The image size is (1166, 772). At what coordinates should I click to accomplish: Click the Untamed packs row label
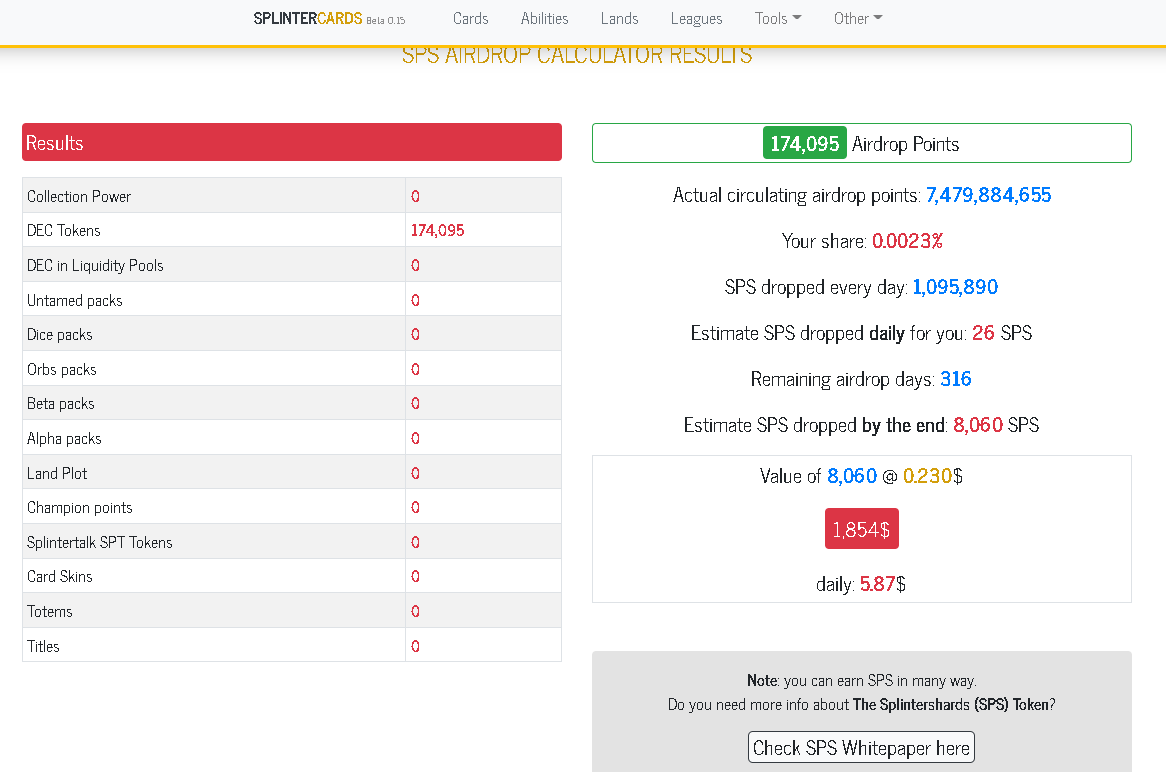pos(74,300)
